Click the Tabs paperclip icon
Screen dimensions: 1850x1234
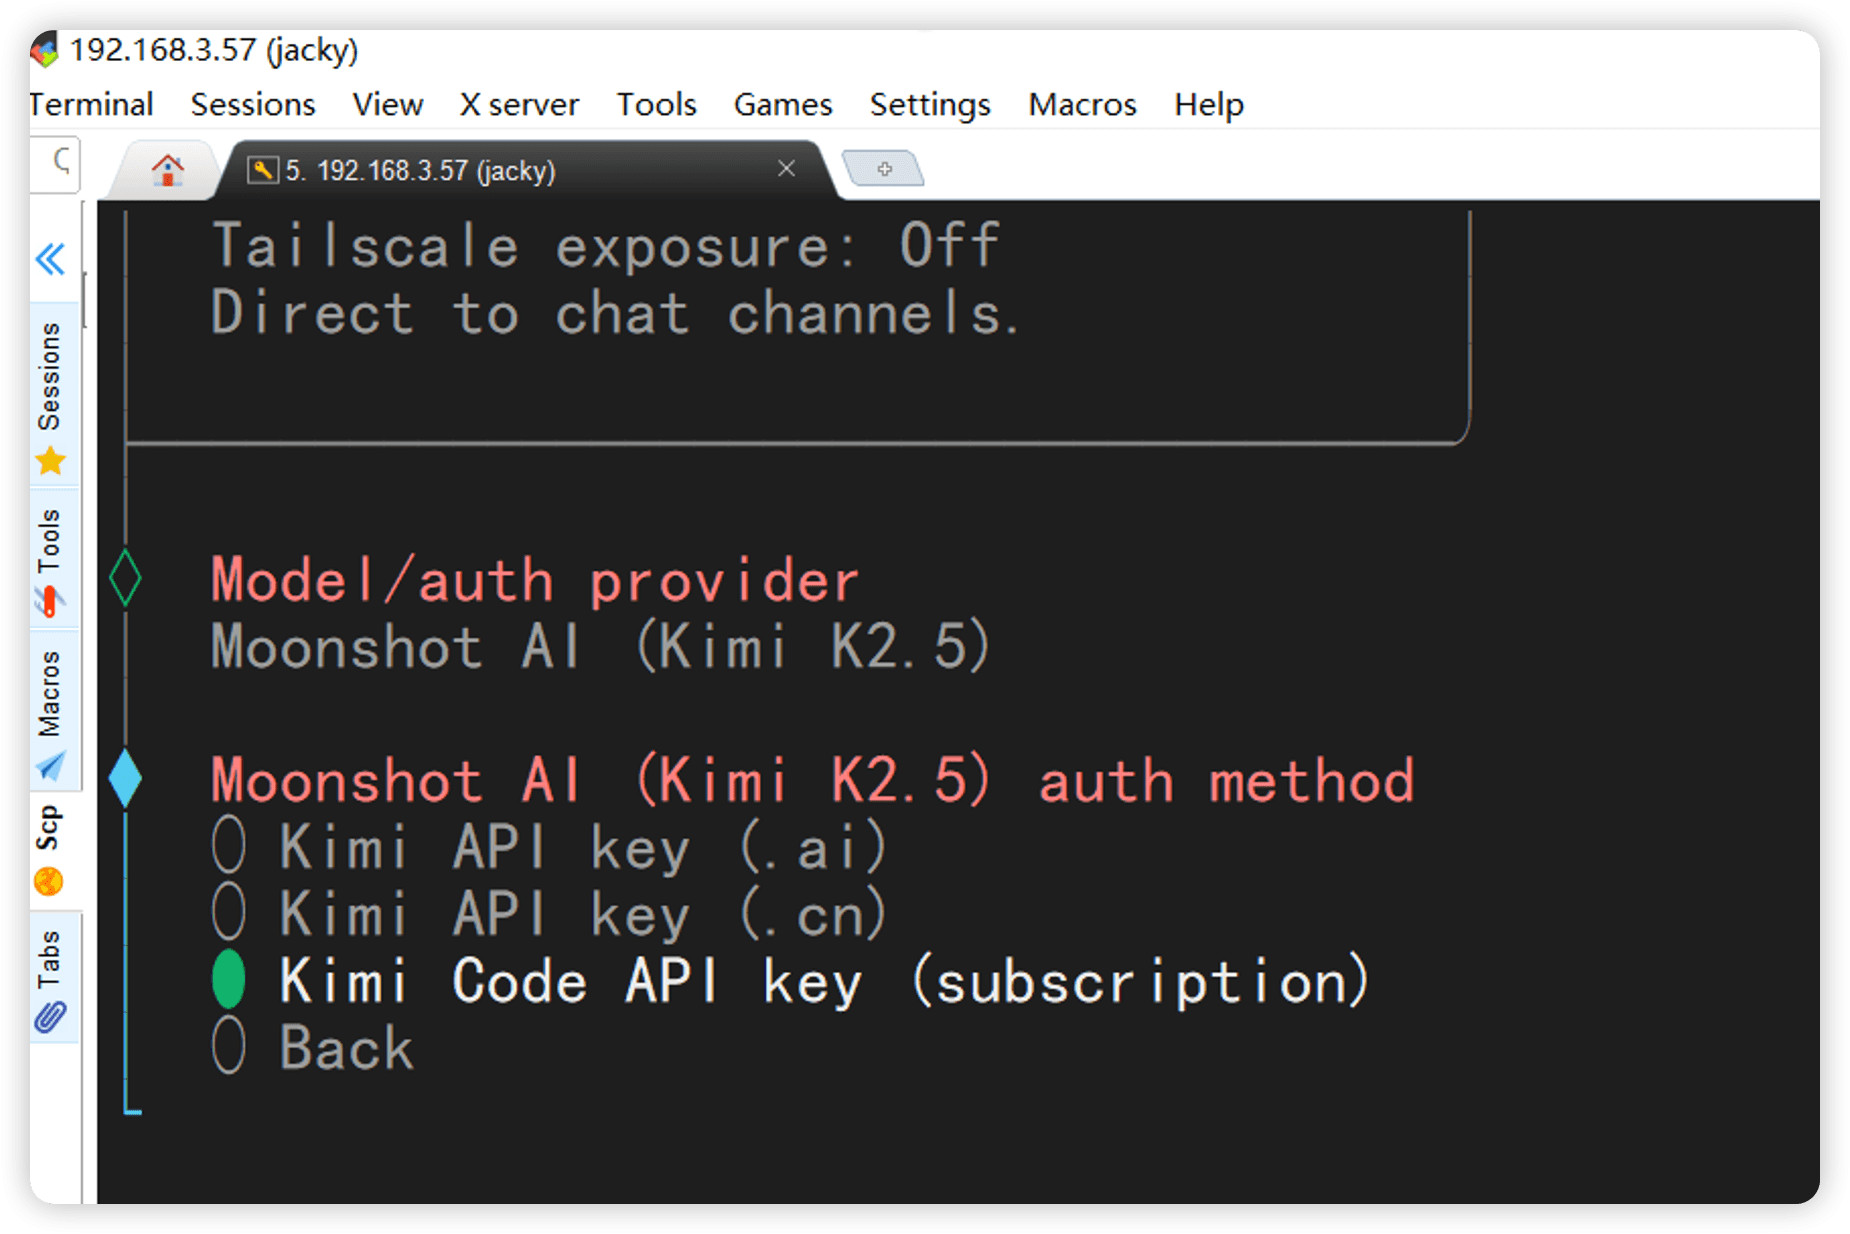coord(50,1018)
